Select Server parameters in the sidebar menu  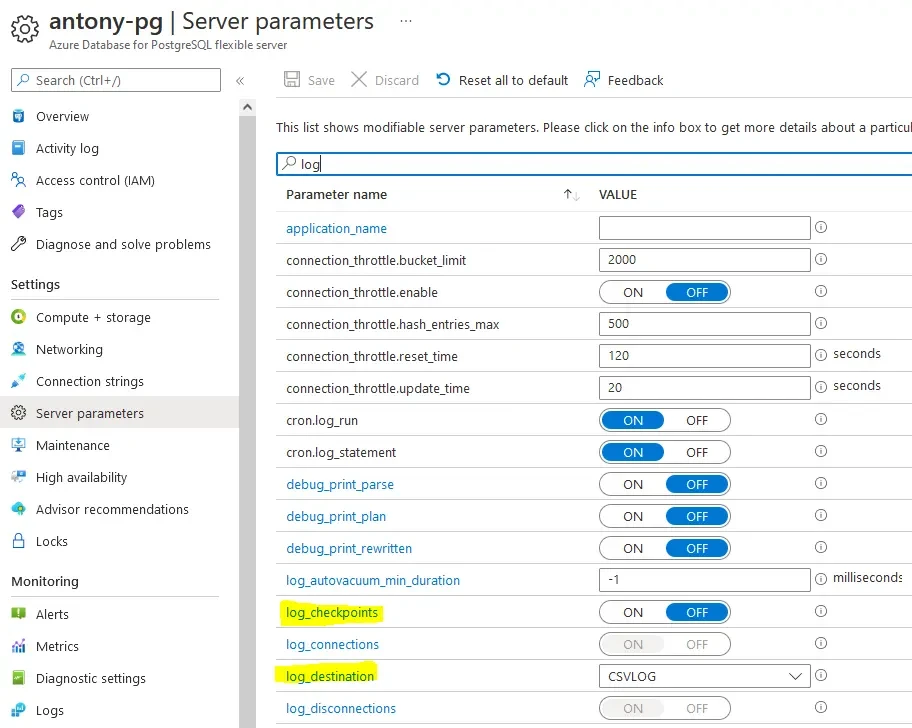pos(87,412)
